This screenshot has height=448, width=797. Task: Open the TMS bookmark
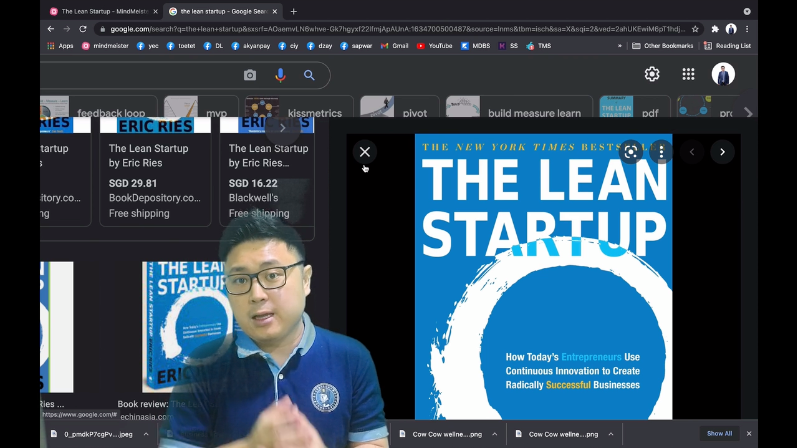539,46
